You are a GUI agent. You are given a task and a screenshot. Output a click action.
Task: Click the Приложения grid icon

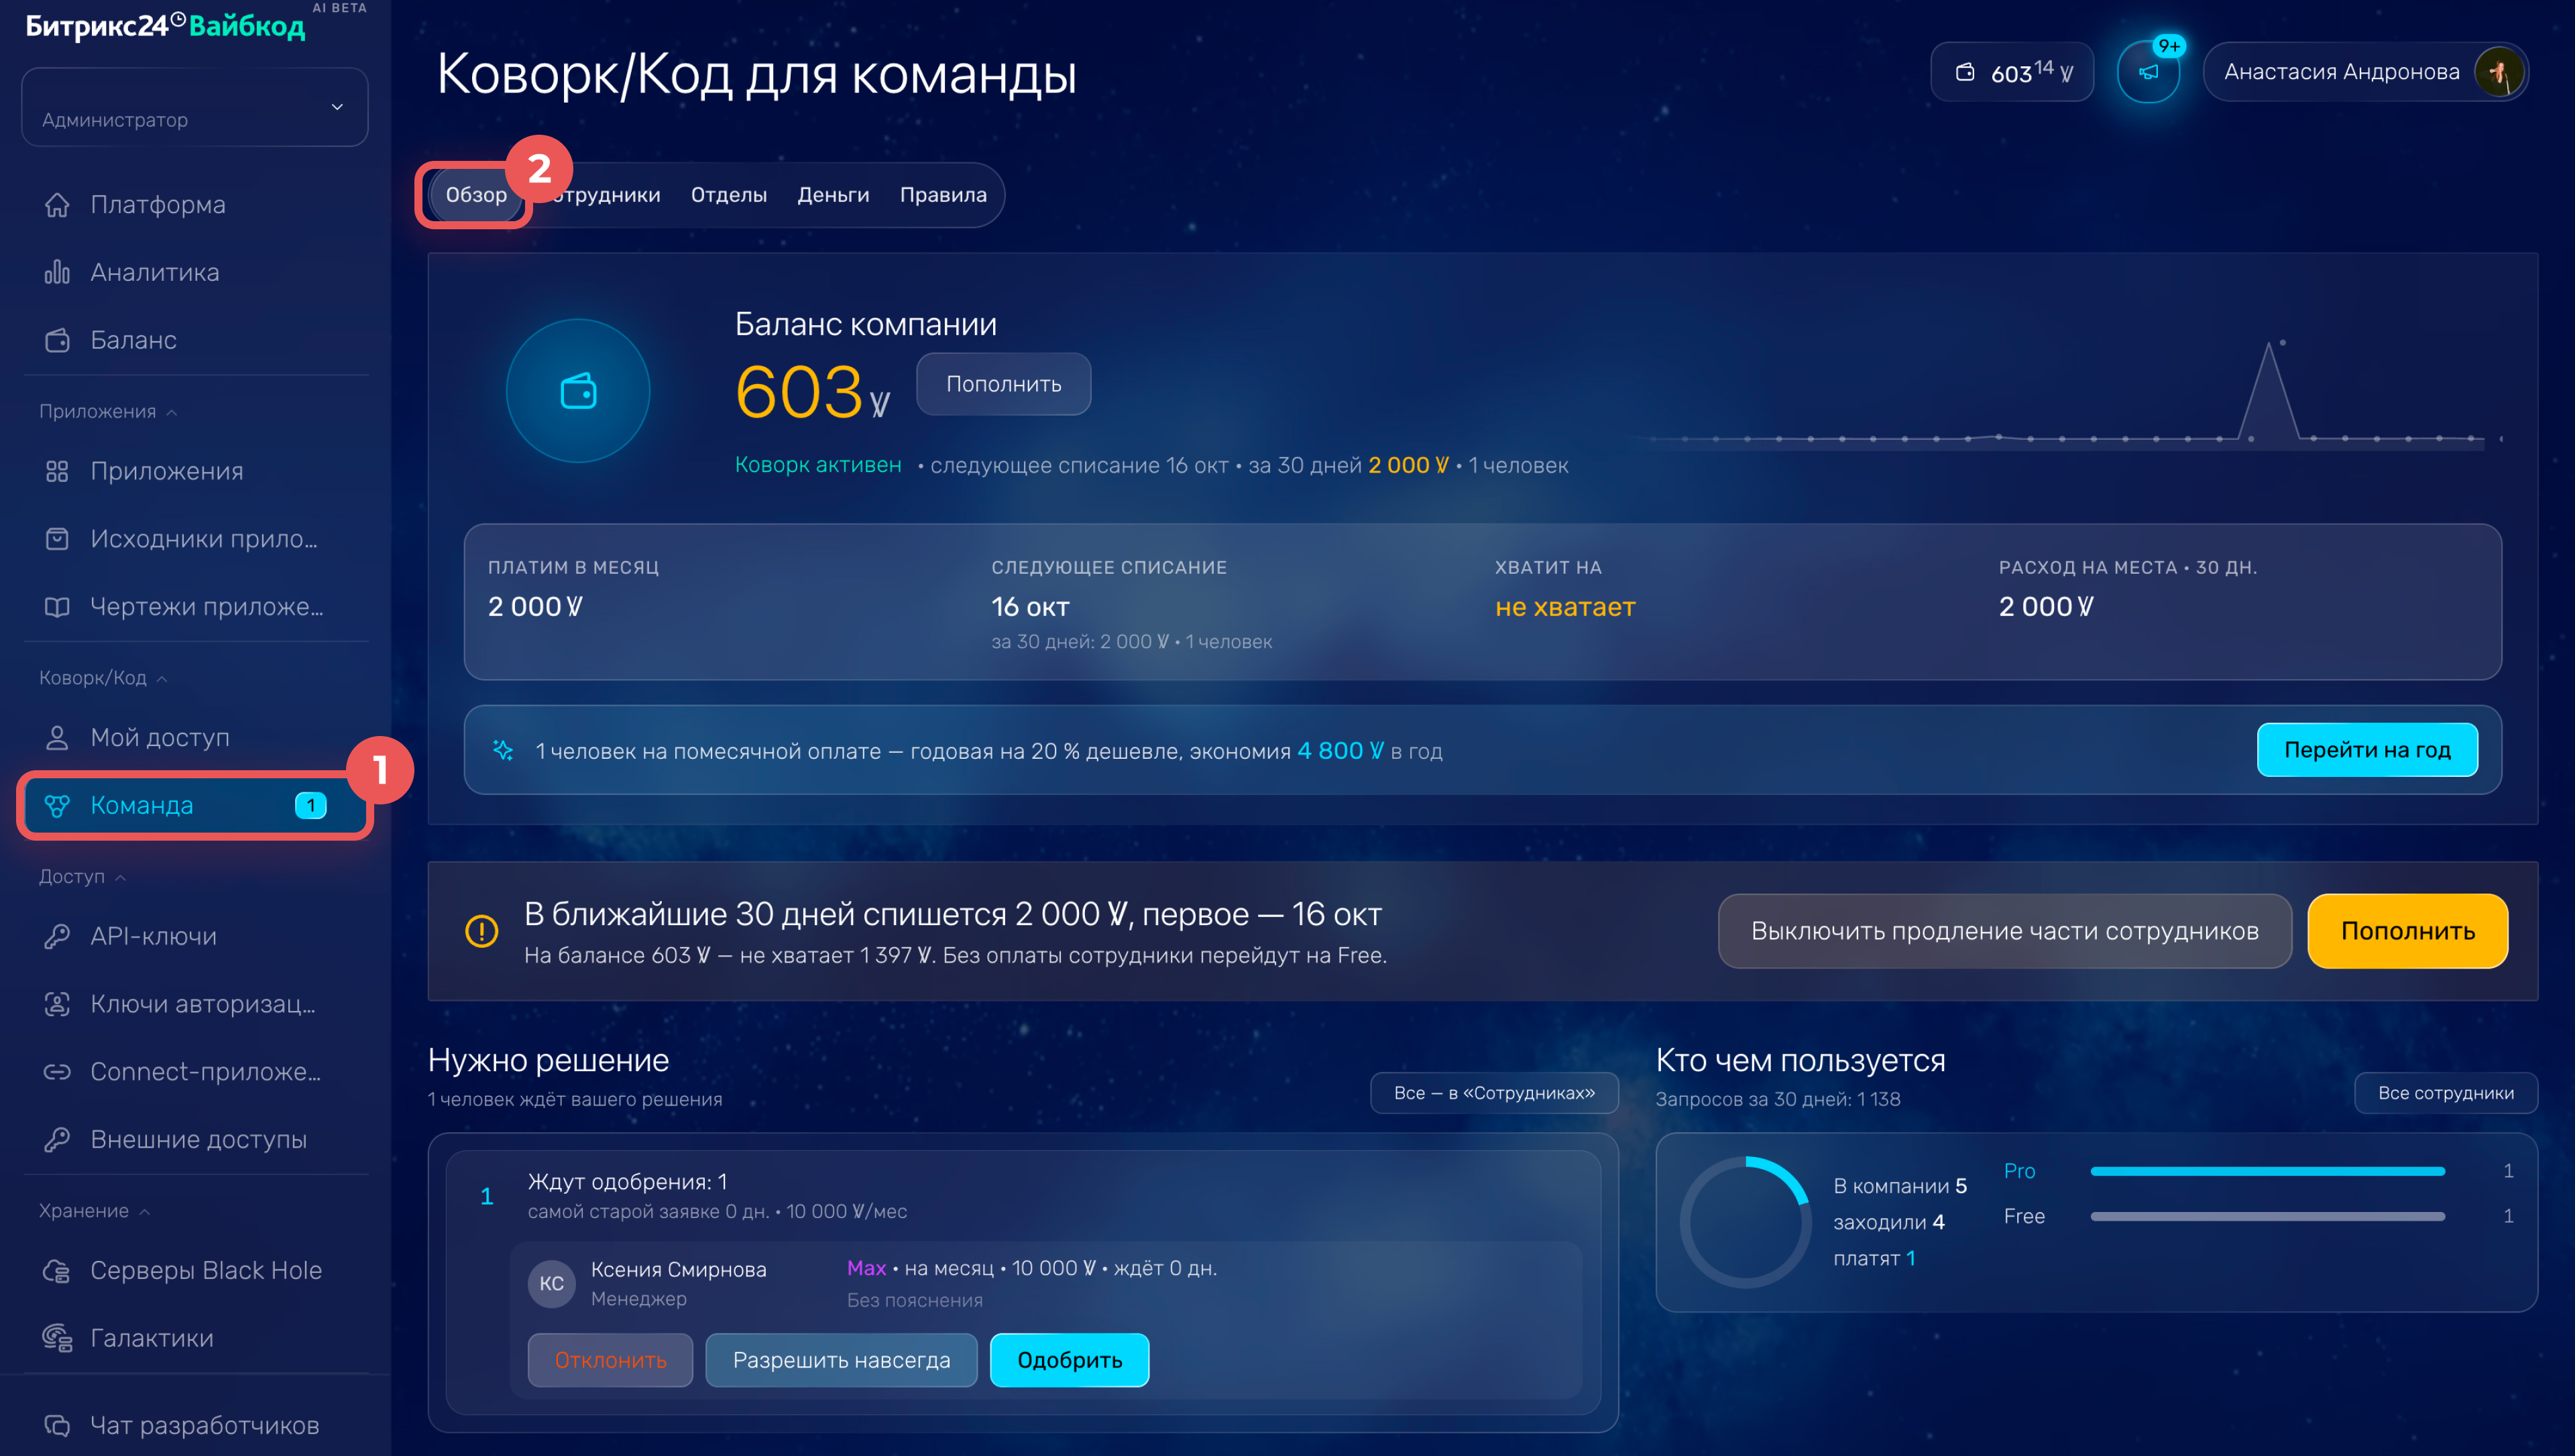tap(57, 471)
